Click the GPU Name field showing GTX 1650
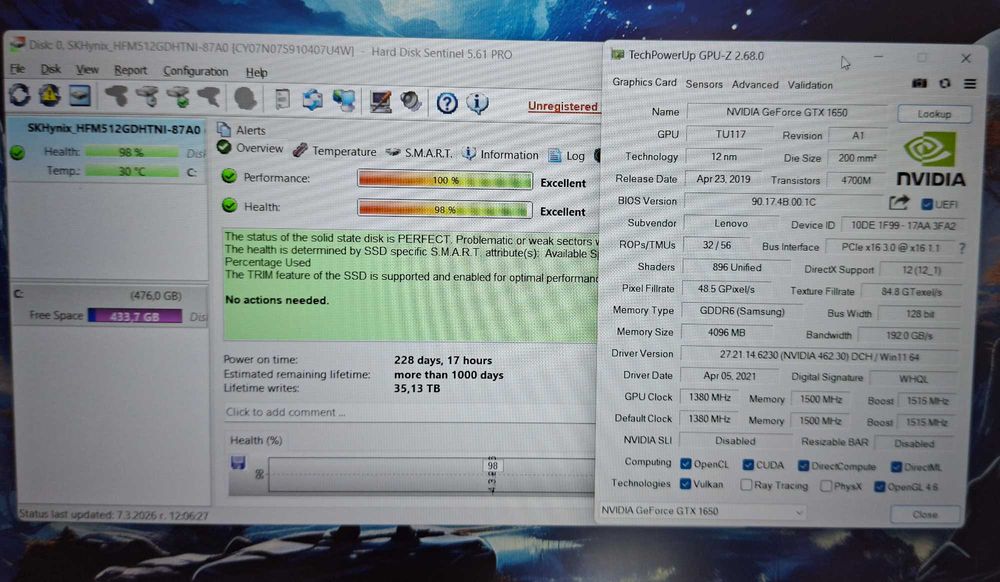 (x=787, y=112)
